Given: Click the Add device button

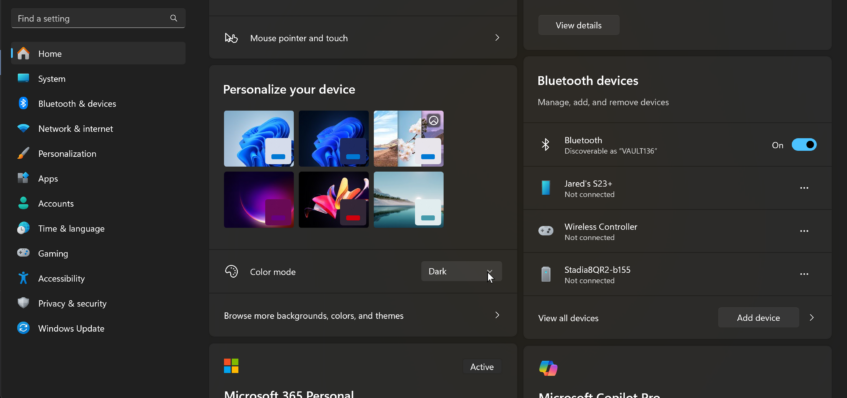Looking at the screenshot, I should coord(758,318).
